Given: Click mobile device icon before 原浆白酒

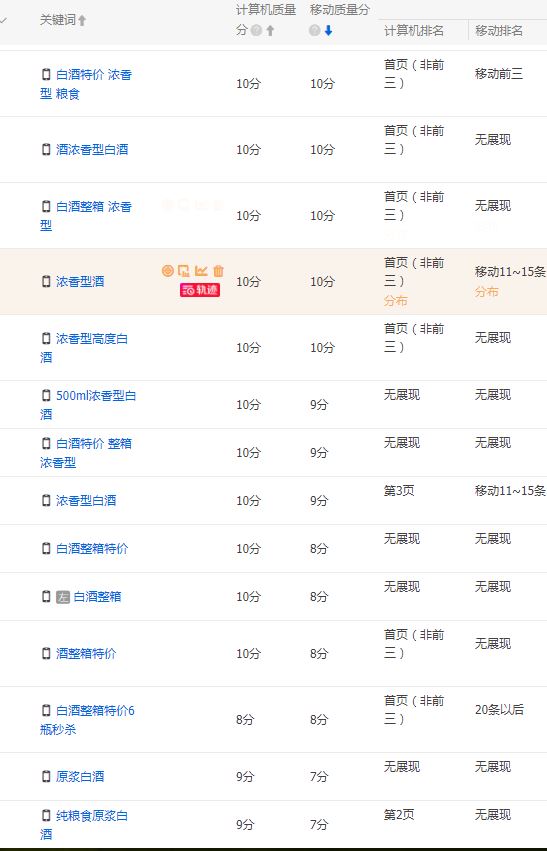Looking at the screenshot, I should (x=46, y=776).
